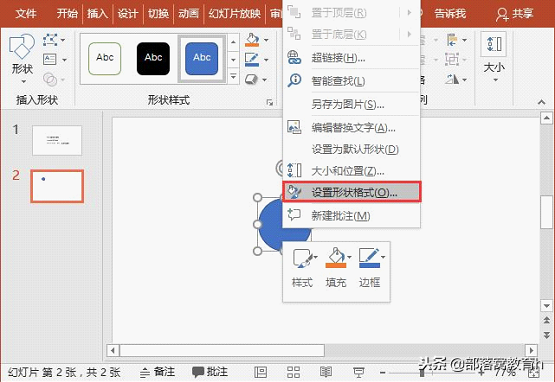
Task: Click the shape fill bucket icon
Action: tap(252, 40)
